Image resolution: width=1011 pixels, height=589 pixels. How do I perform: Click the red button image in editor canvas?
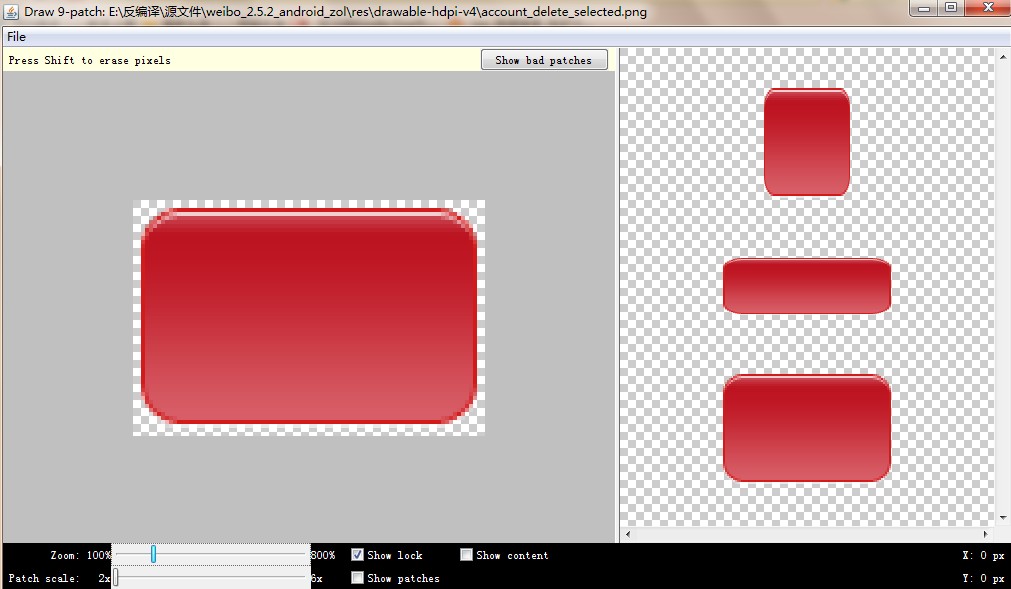(309, 316)
